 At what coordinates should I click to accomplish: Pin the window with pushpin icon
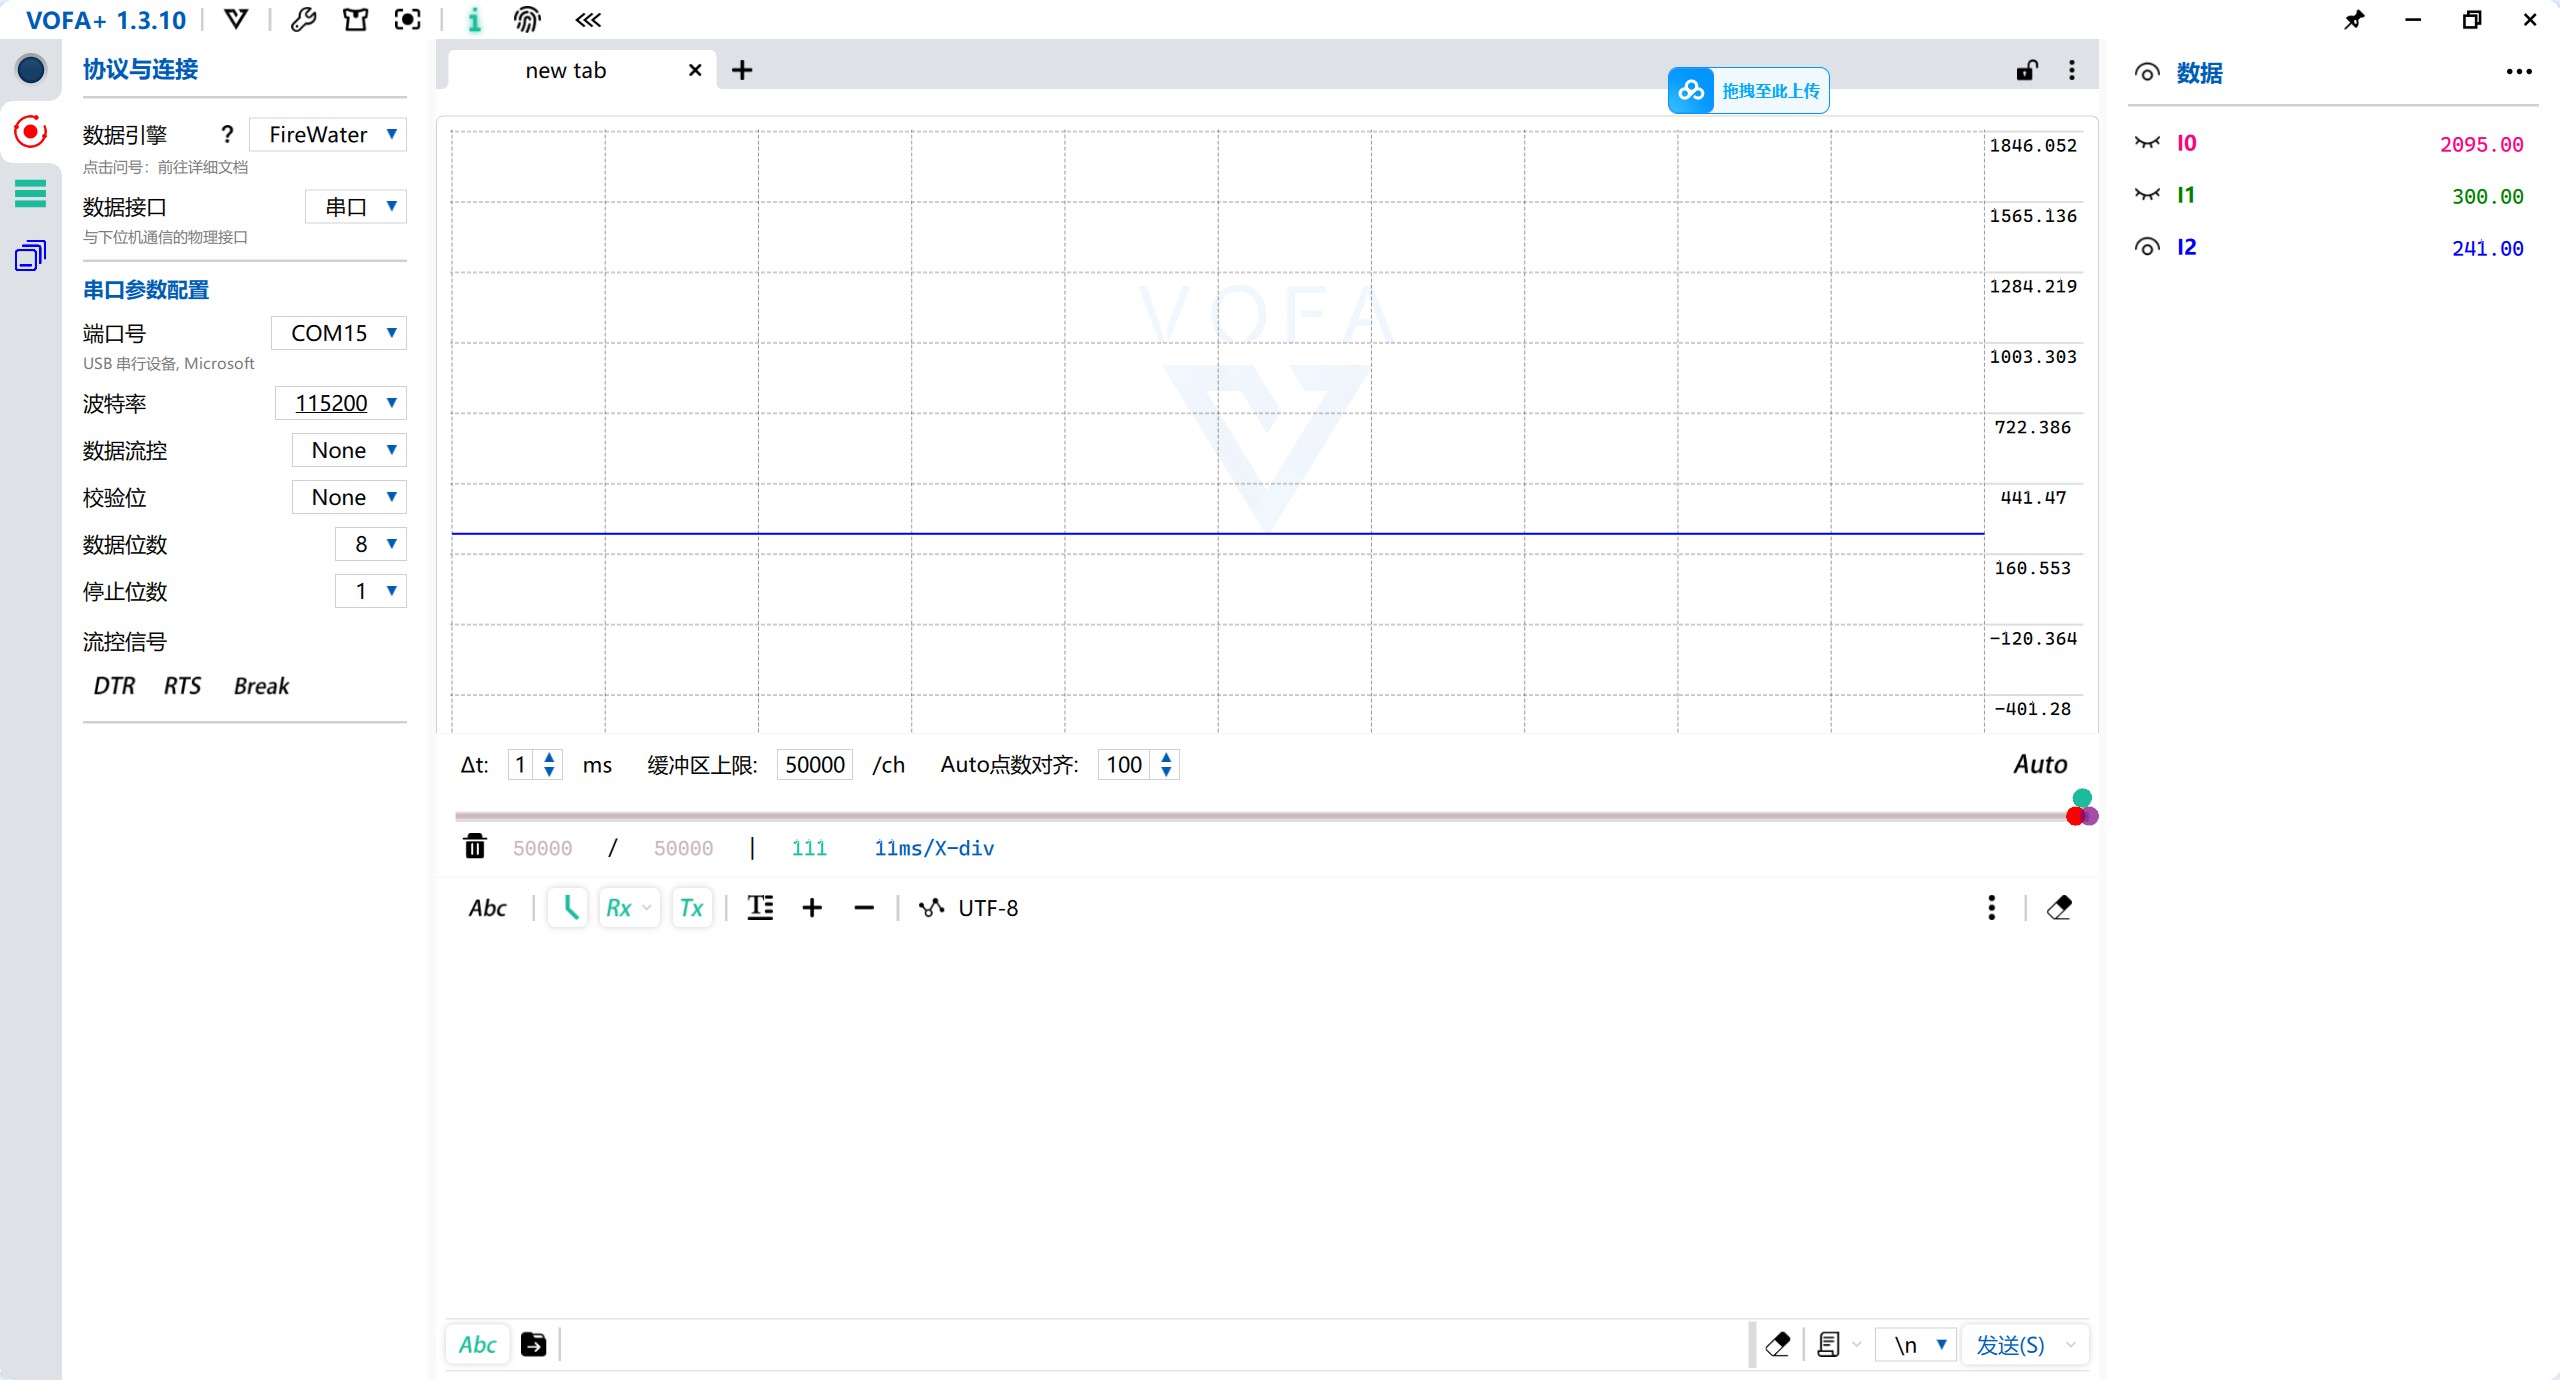[2355, 20]
